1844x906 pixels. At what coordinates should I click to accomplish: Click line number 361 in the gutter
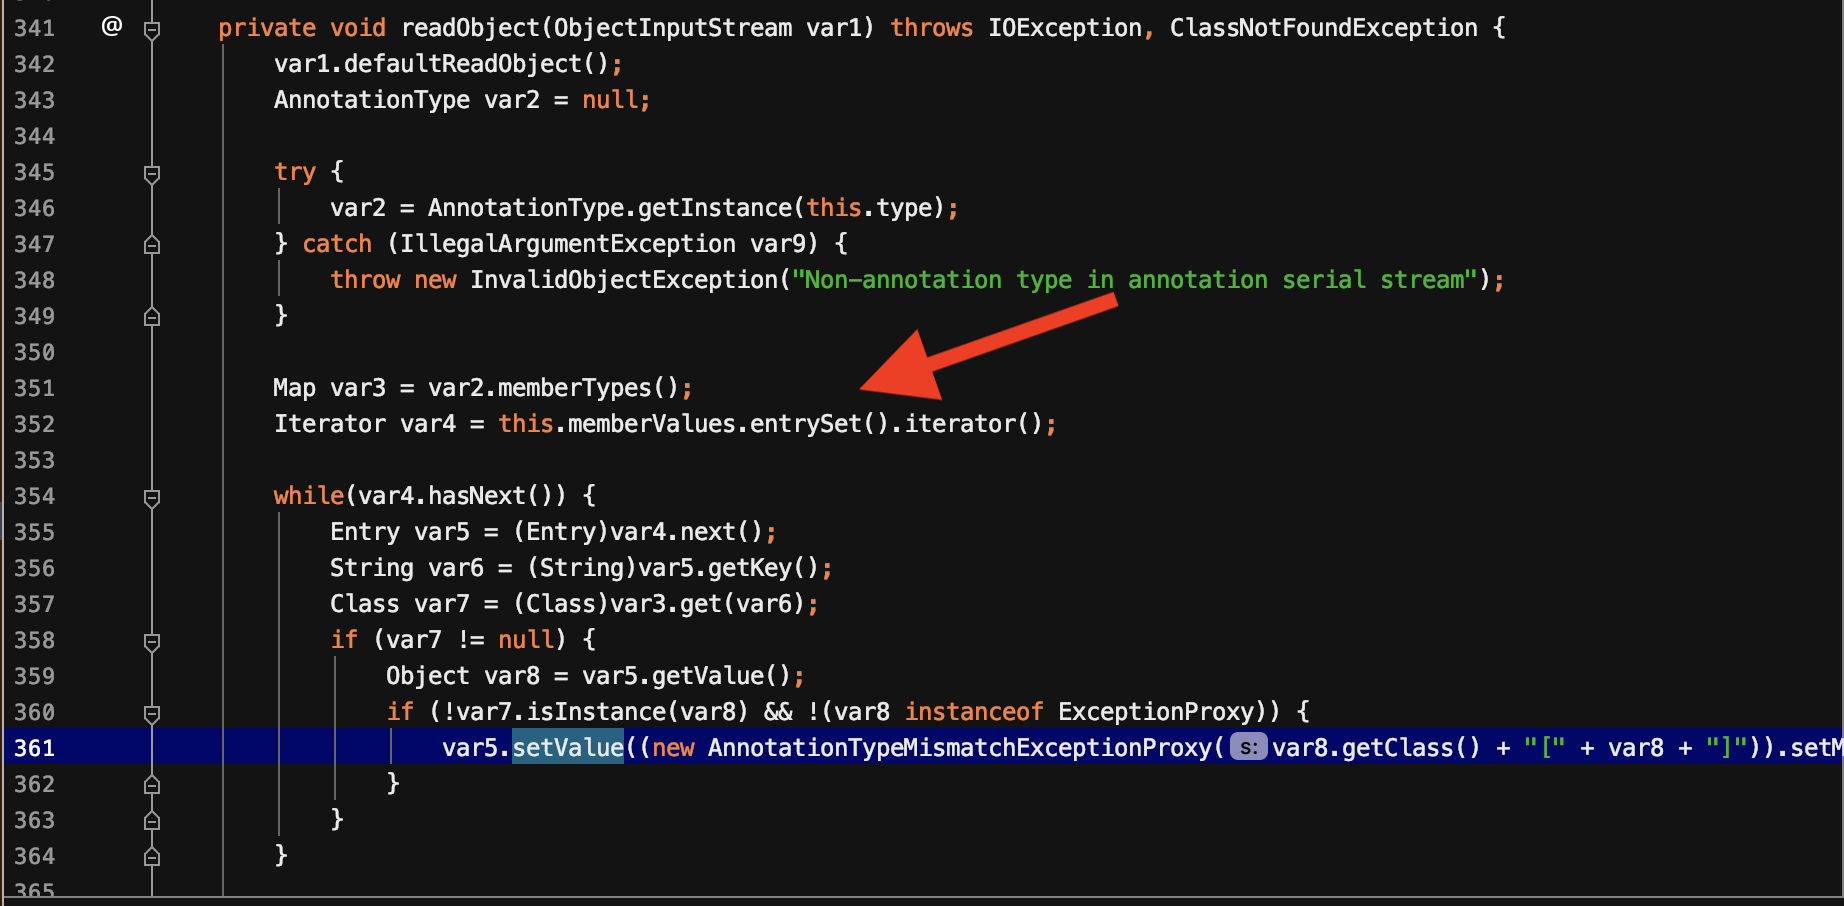35,748
